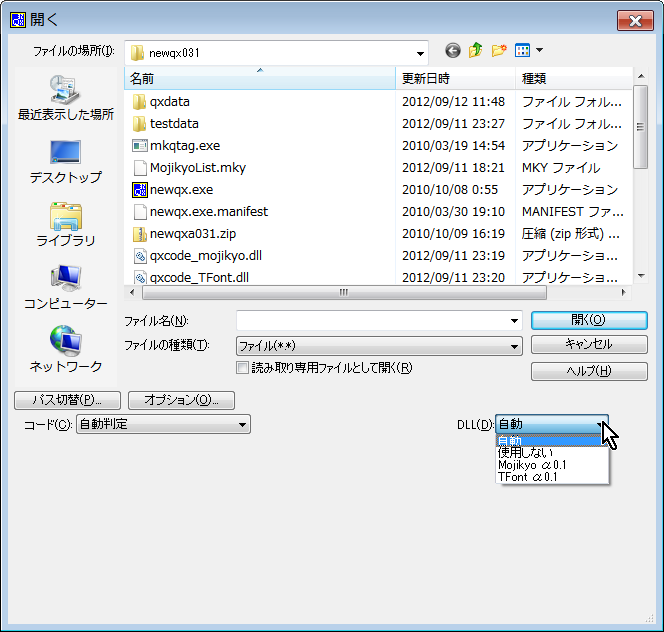This screenshot has width=664, height=632.
Task: Click the newqx031 folder icon in location box
Action: click(137, 53)
